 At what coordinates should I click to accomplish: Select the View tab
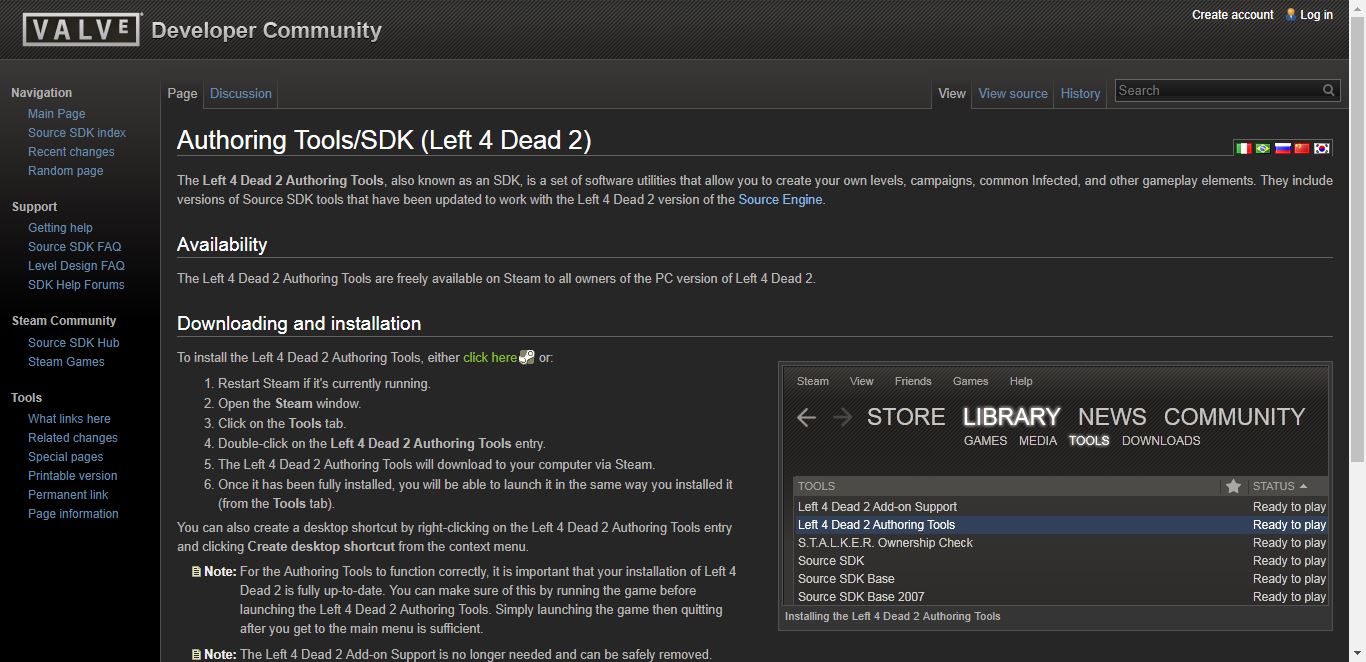coord(952,93)
